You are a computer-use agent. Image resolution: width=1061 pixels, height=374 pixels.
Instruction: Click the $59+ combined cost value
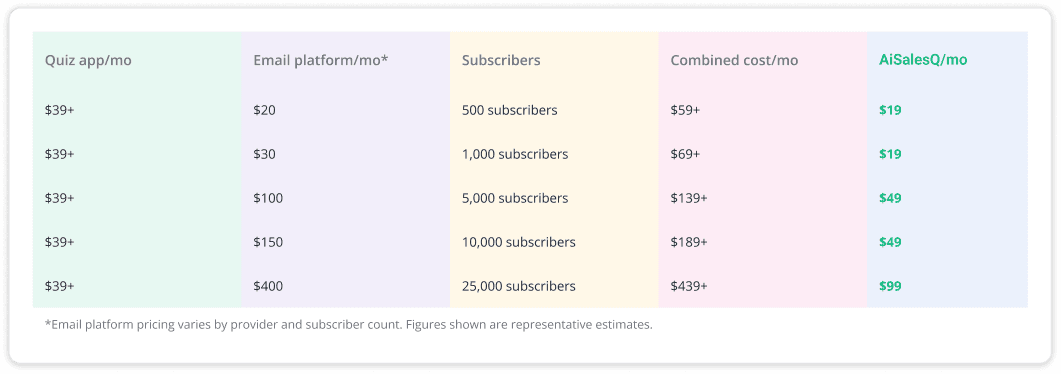685,110
